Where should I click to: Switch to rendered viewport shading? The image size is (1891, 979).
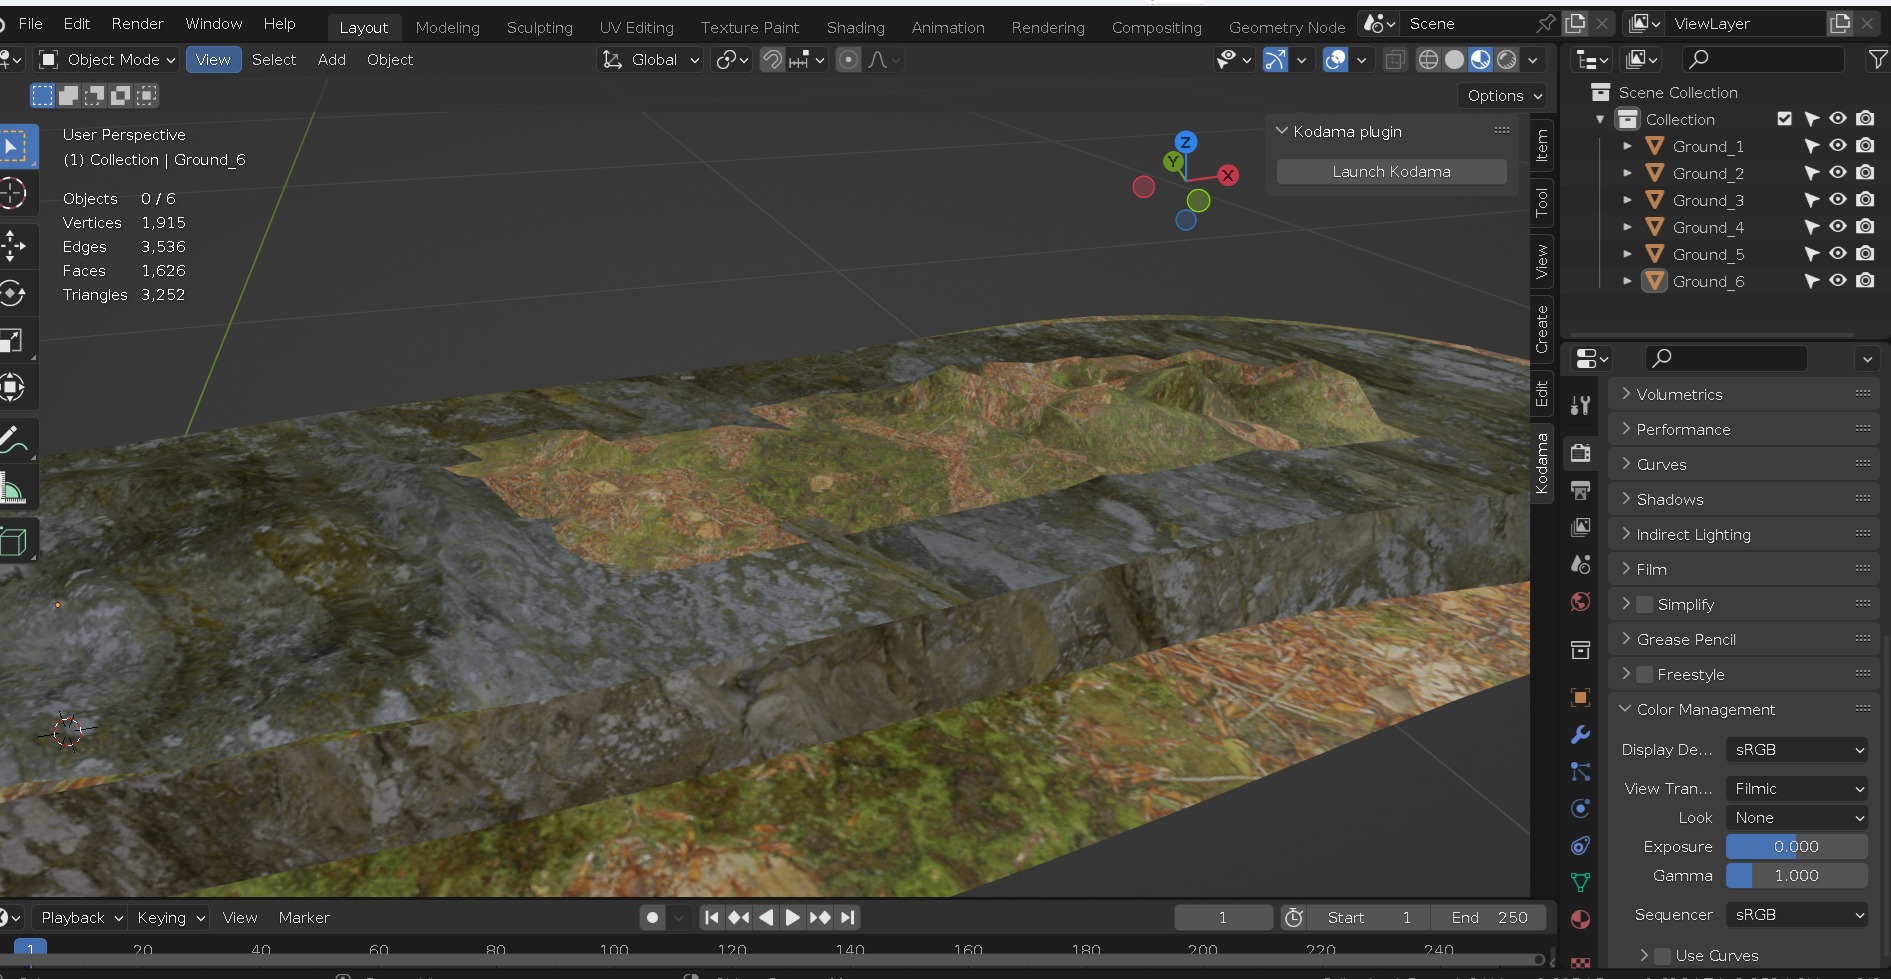1506,60
